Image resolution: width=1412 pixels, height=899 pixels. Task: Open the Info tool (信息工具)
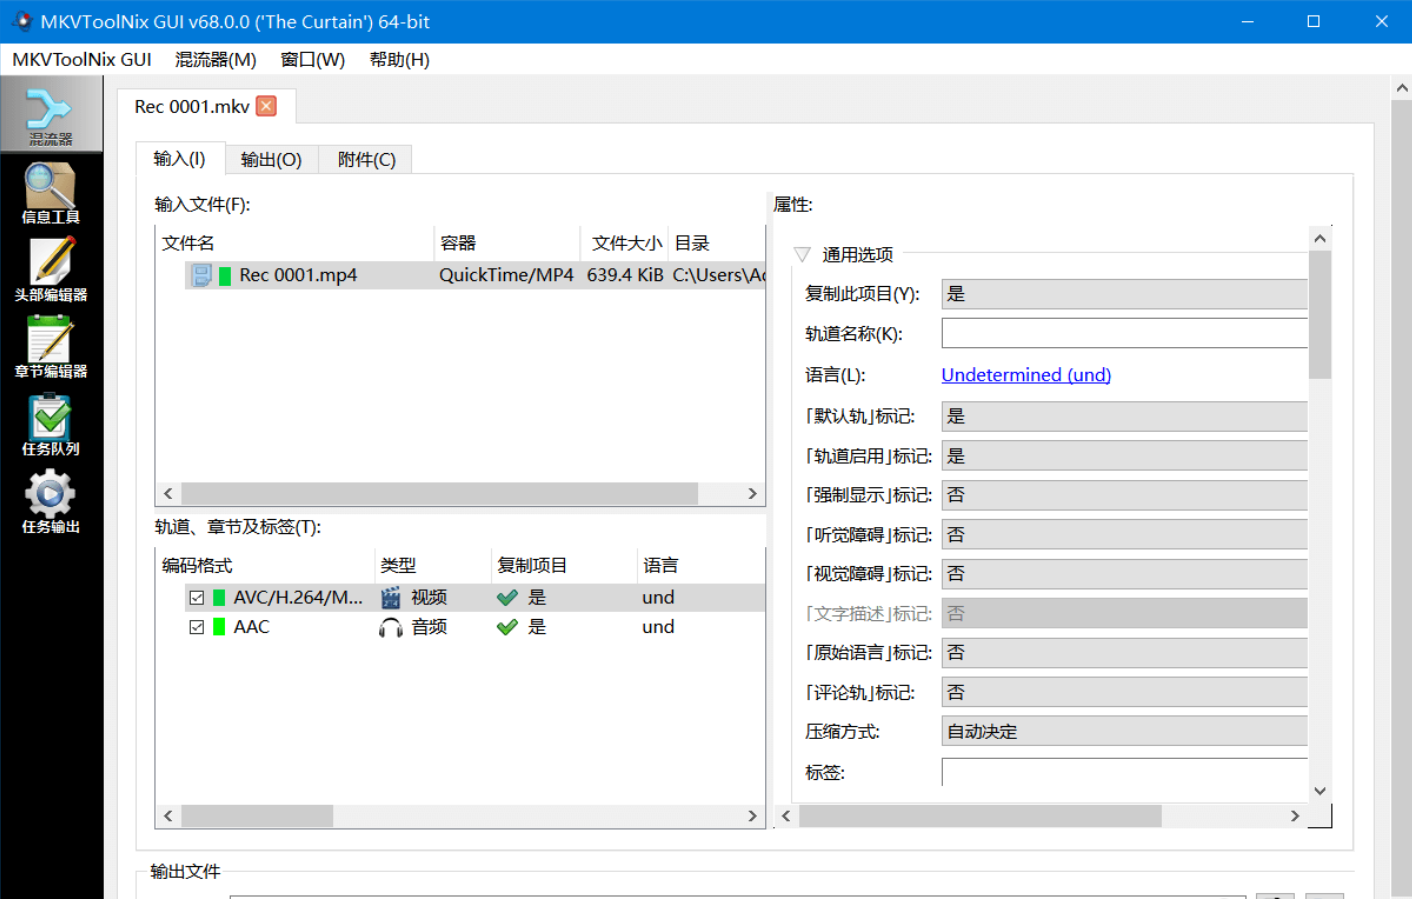pyautogui.click(x=50, y=193)
